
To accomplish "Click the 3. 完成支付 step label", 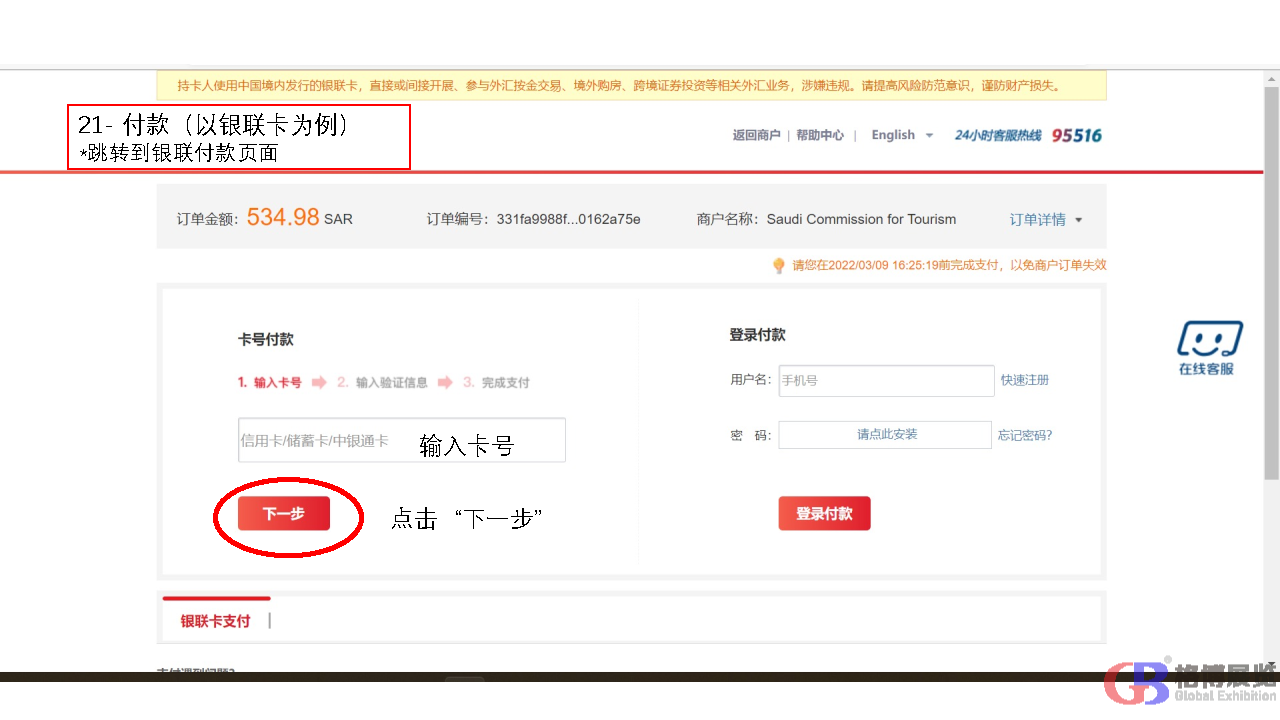I will 496,382.
